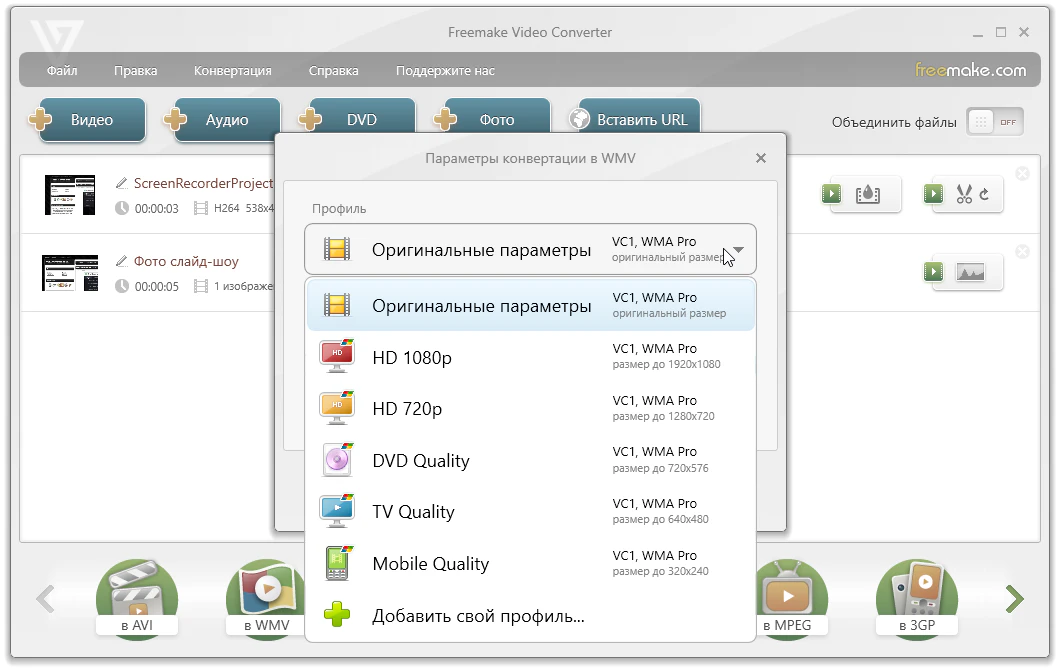Click the Фото слайд-шоу thumbnail
The height and width of the screenshot is (670, 1060).
tap(70, 273)
